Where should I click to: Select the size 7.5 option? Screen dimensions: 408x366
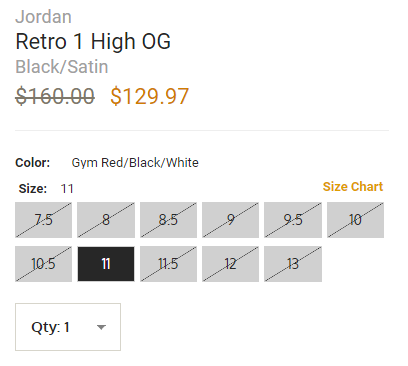click(43, 220)
